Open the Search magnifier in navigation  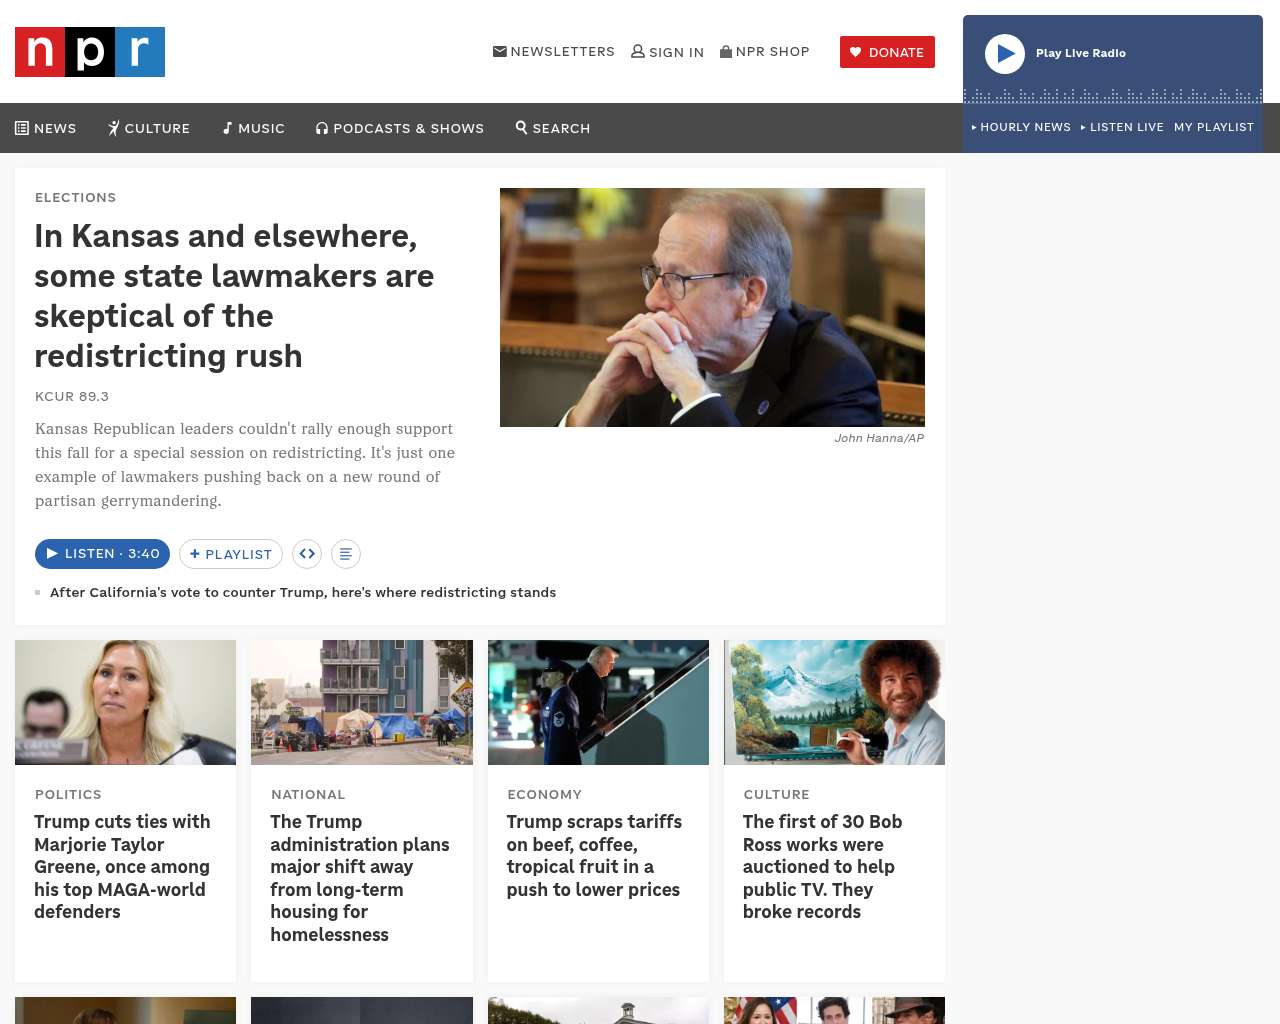(552, 128)
